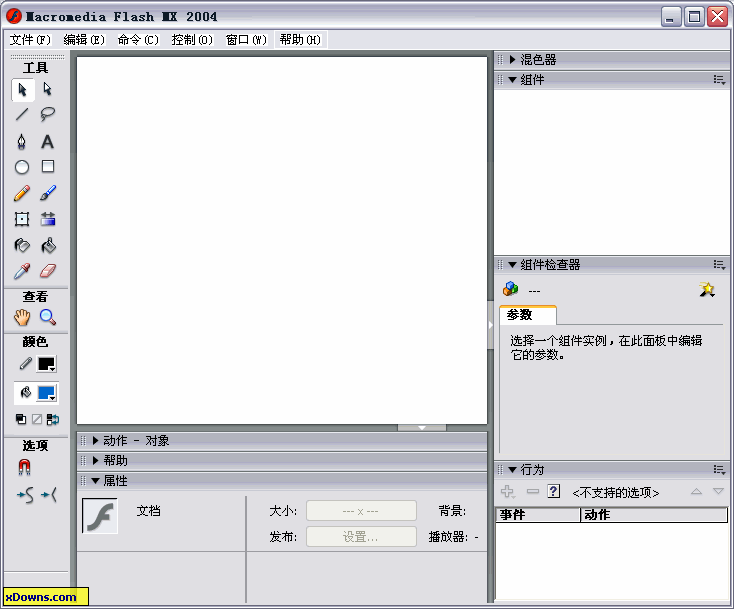Expand the 动作 - 对象 panel
Viewport: 734px width, 609px height.
(95, 440)
